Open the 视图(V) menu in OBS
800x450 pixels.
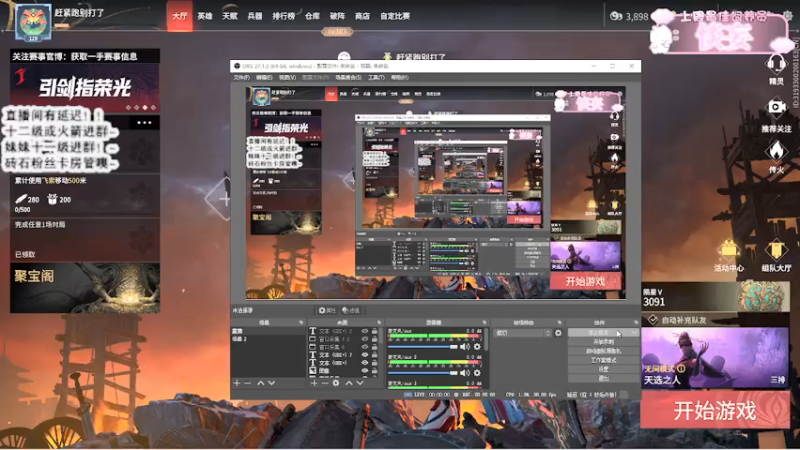pos(287,78)
